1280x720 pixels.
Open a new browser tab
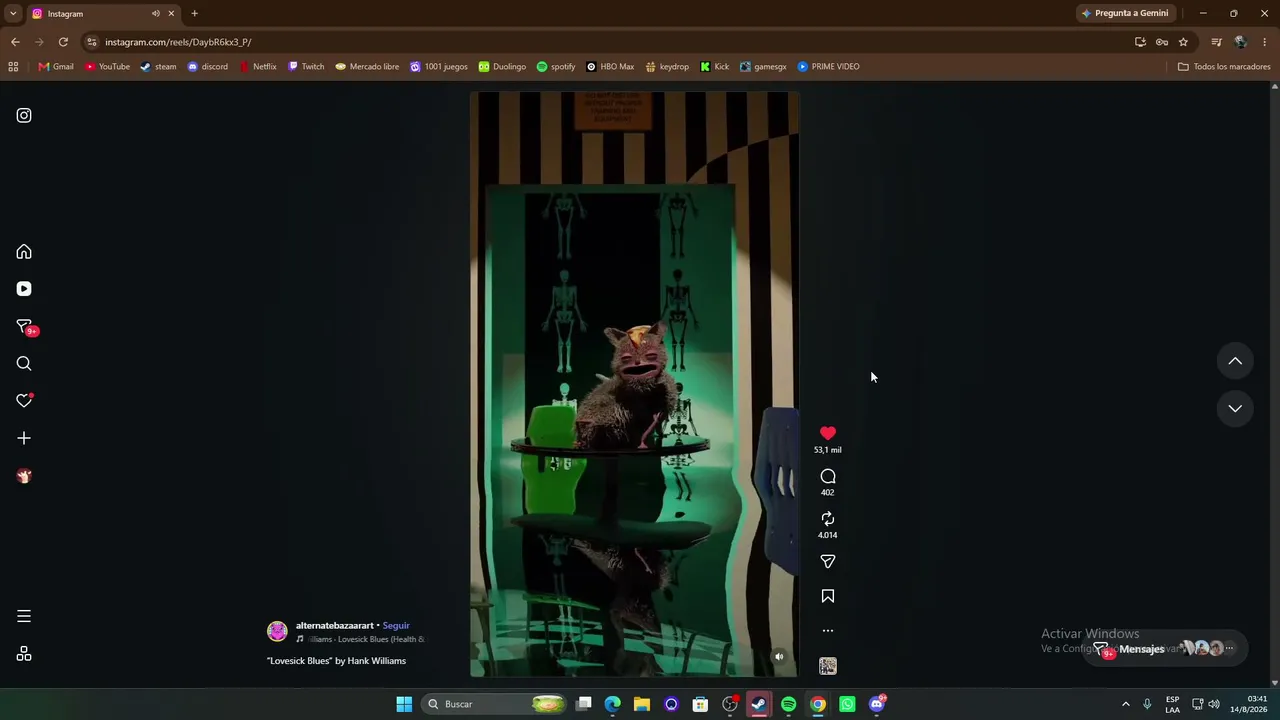(194, 14)
